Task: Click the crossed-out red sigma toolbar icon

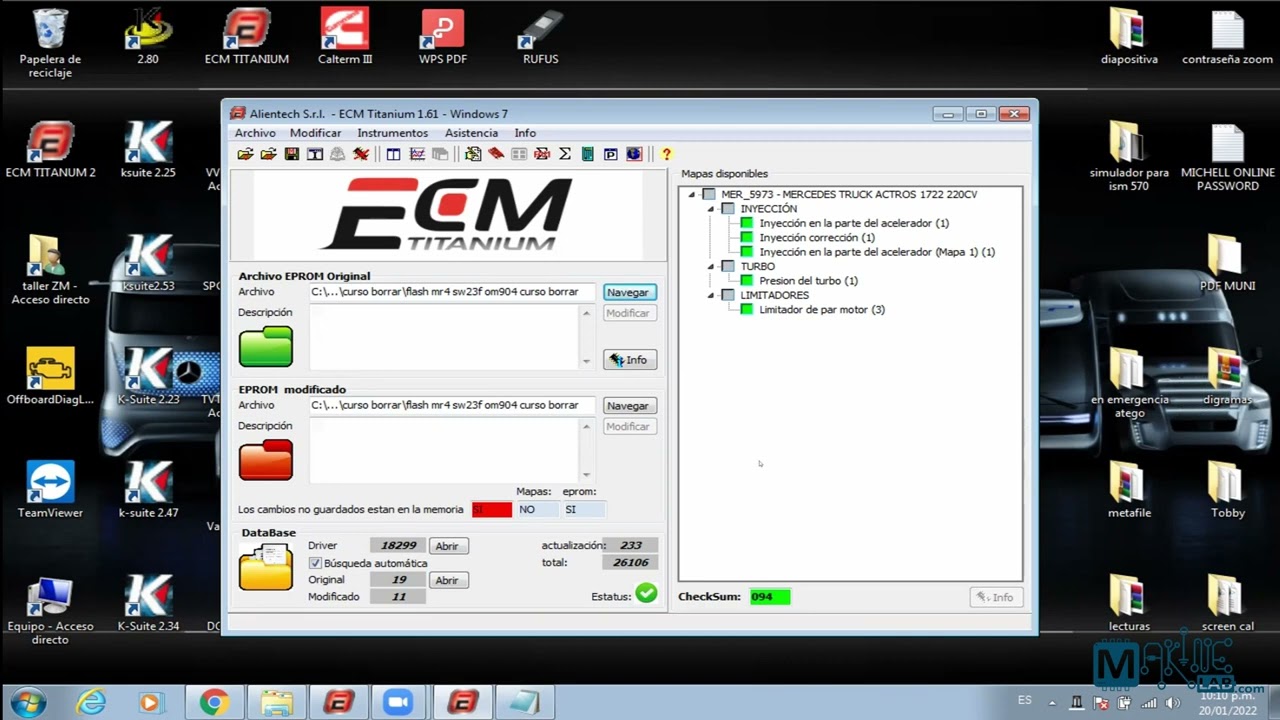Action: [x=542, y=154]
